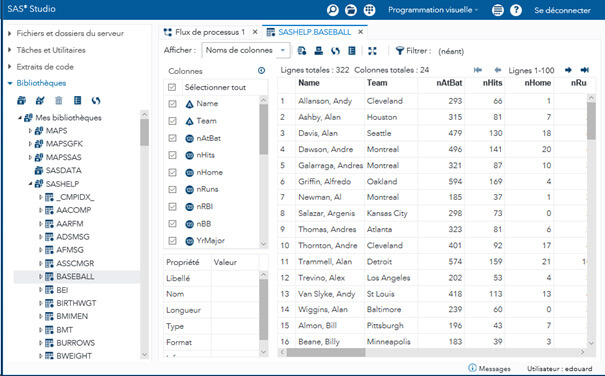Go to next rows page arrow
Viewport: 605px width, 376px height.
point(568,70)
